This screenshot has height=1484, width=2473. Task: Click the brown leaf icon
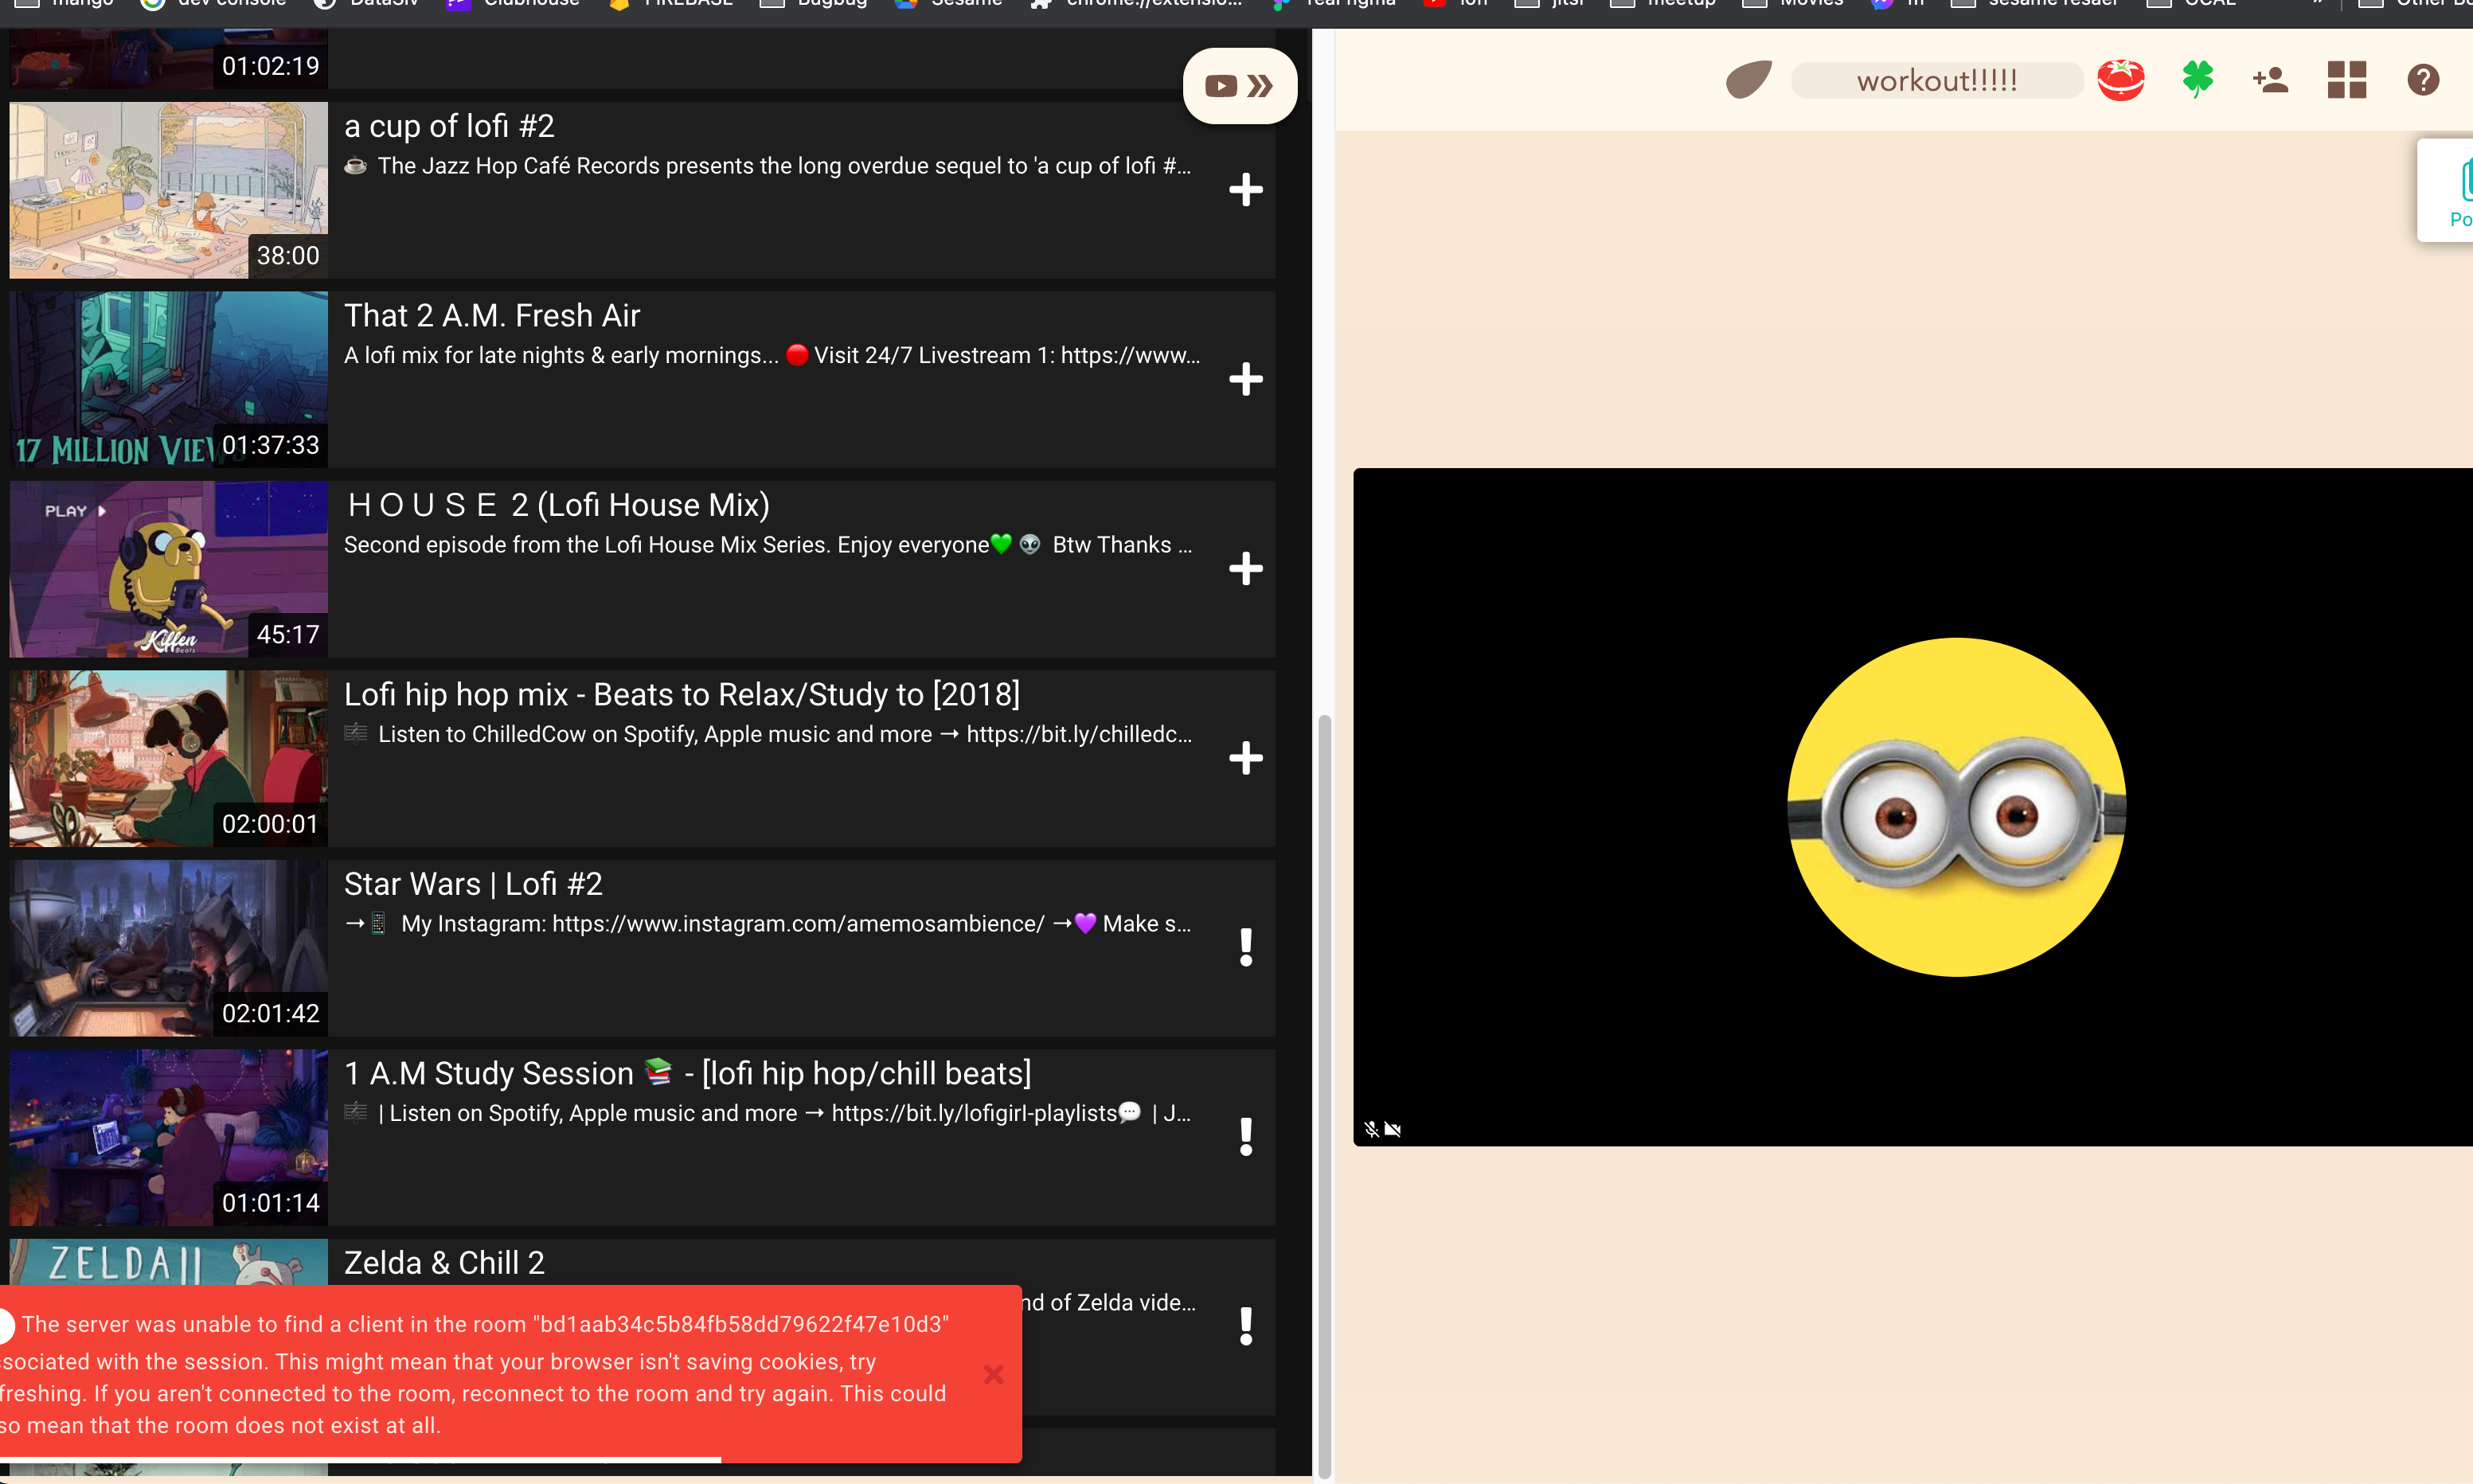(1749, 80)
